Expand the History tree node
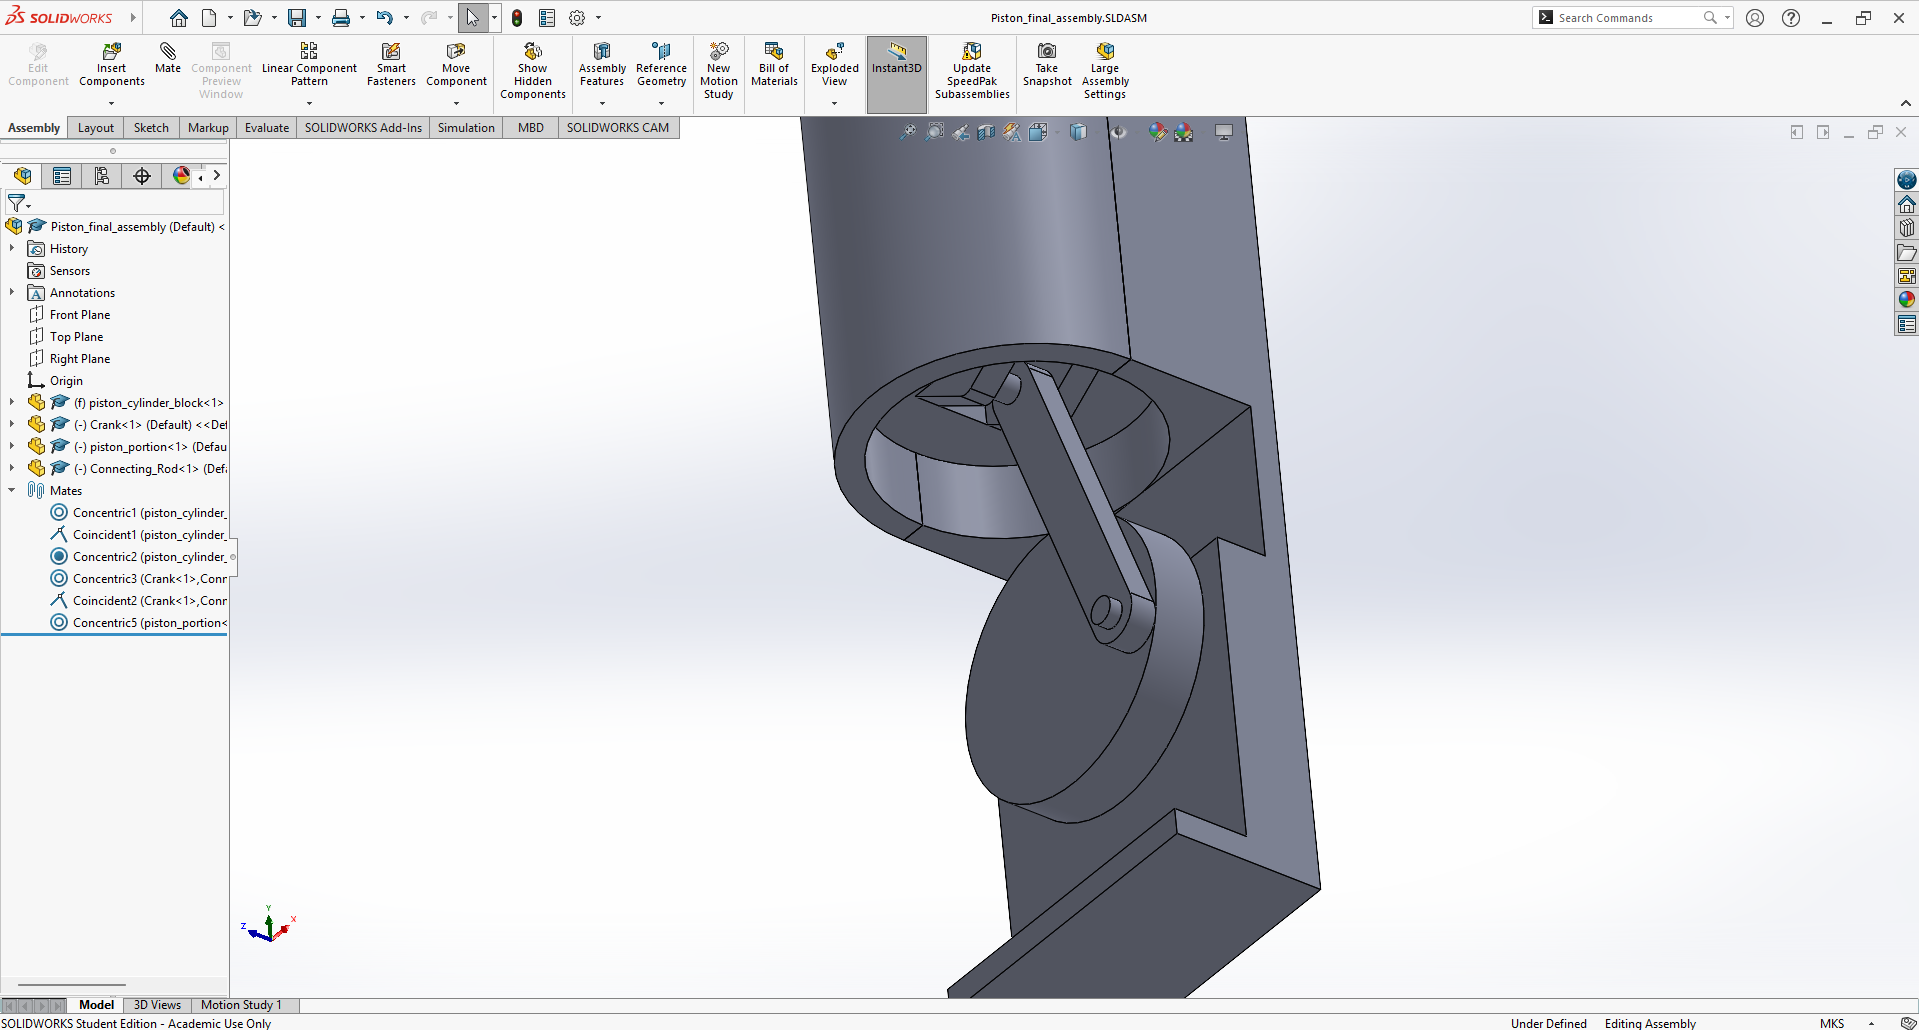 12,248
